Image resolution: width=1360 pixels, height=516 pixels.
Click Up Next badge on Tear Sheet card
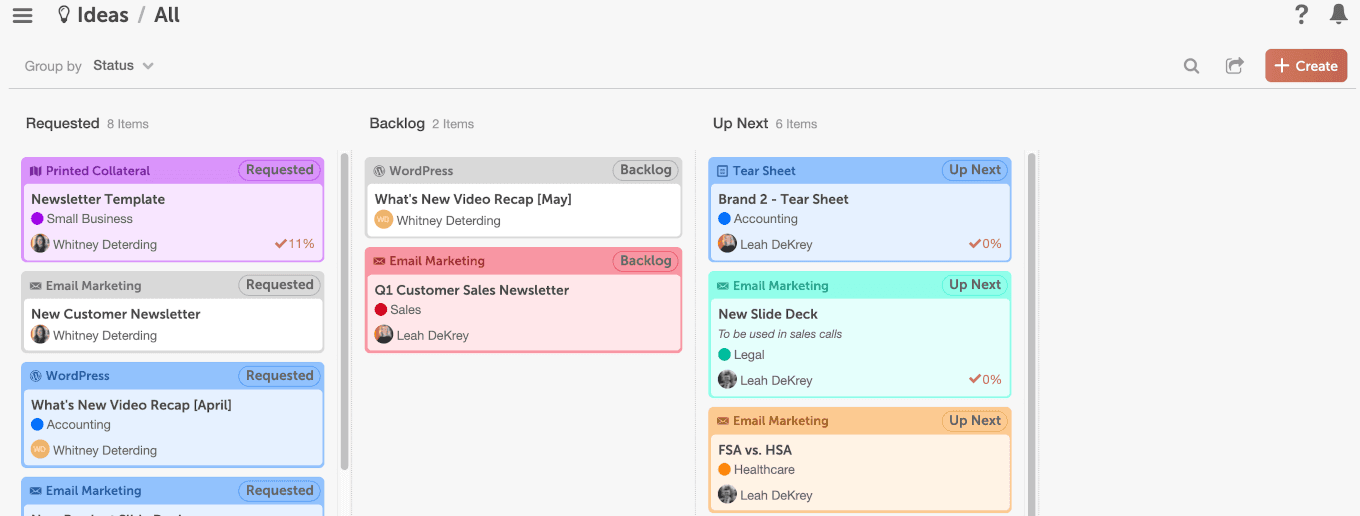[x=975, y=170]
